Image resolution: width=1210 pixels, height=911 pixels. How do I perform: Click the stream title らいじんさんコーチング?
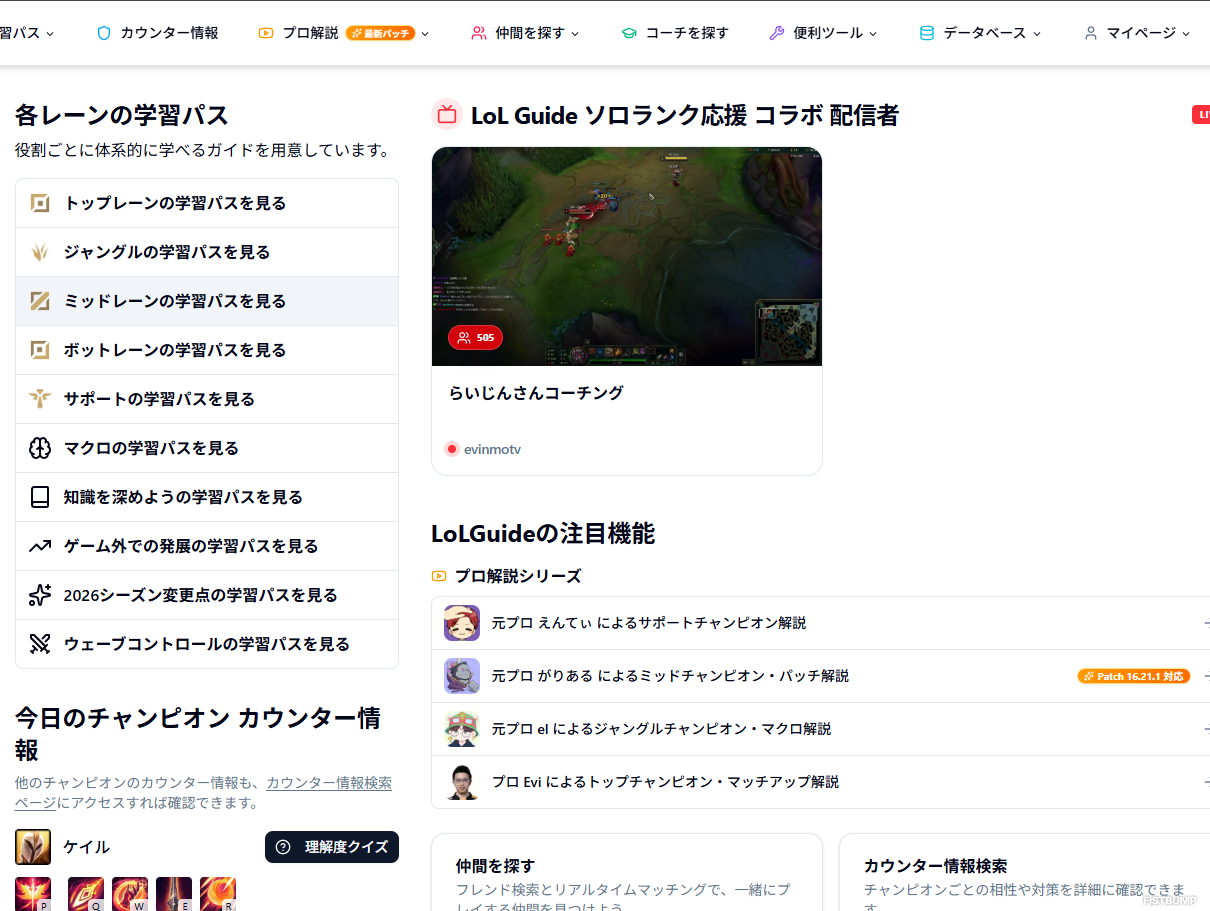(x=536, y=393)
